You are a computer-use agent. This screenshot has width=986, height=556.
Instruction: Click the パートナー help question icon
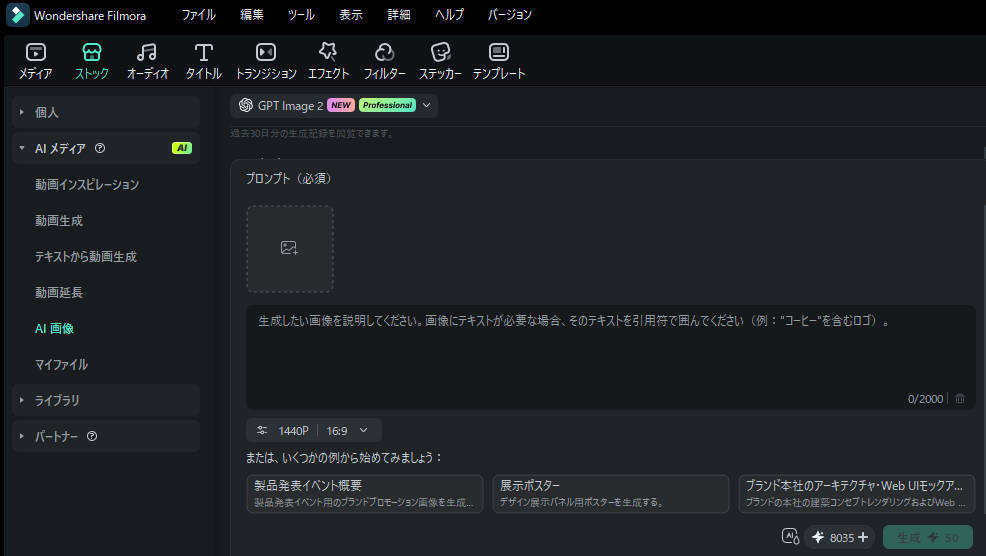tap(92, 436)
